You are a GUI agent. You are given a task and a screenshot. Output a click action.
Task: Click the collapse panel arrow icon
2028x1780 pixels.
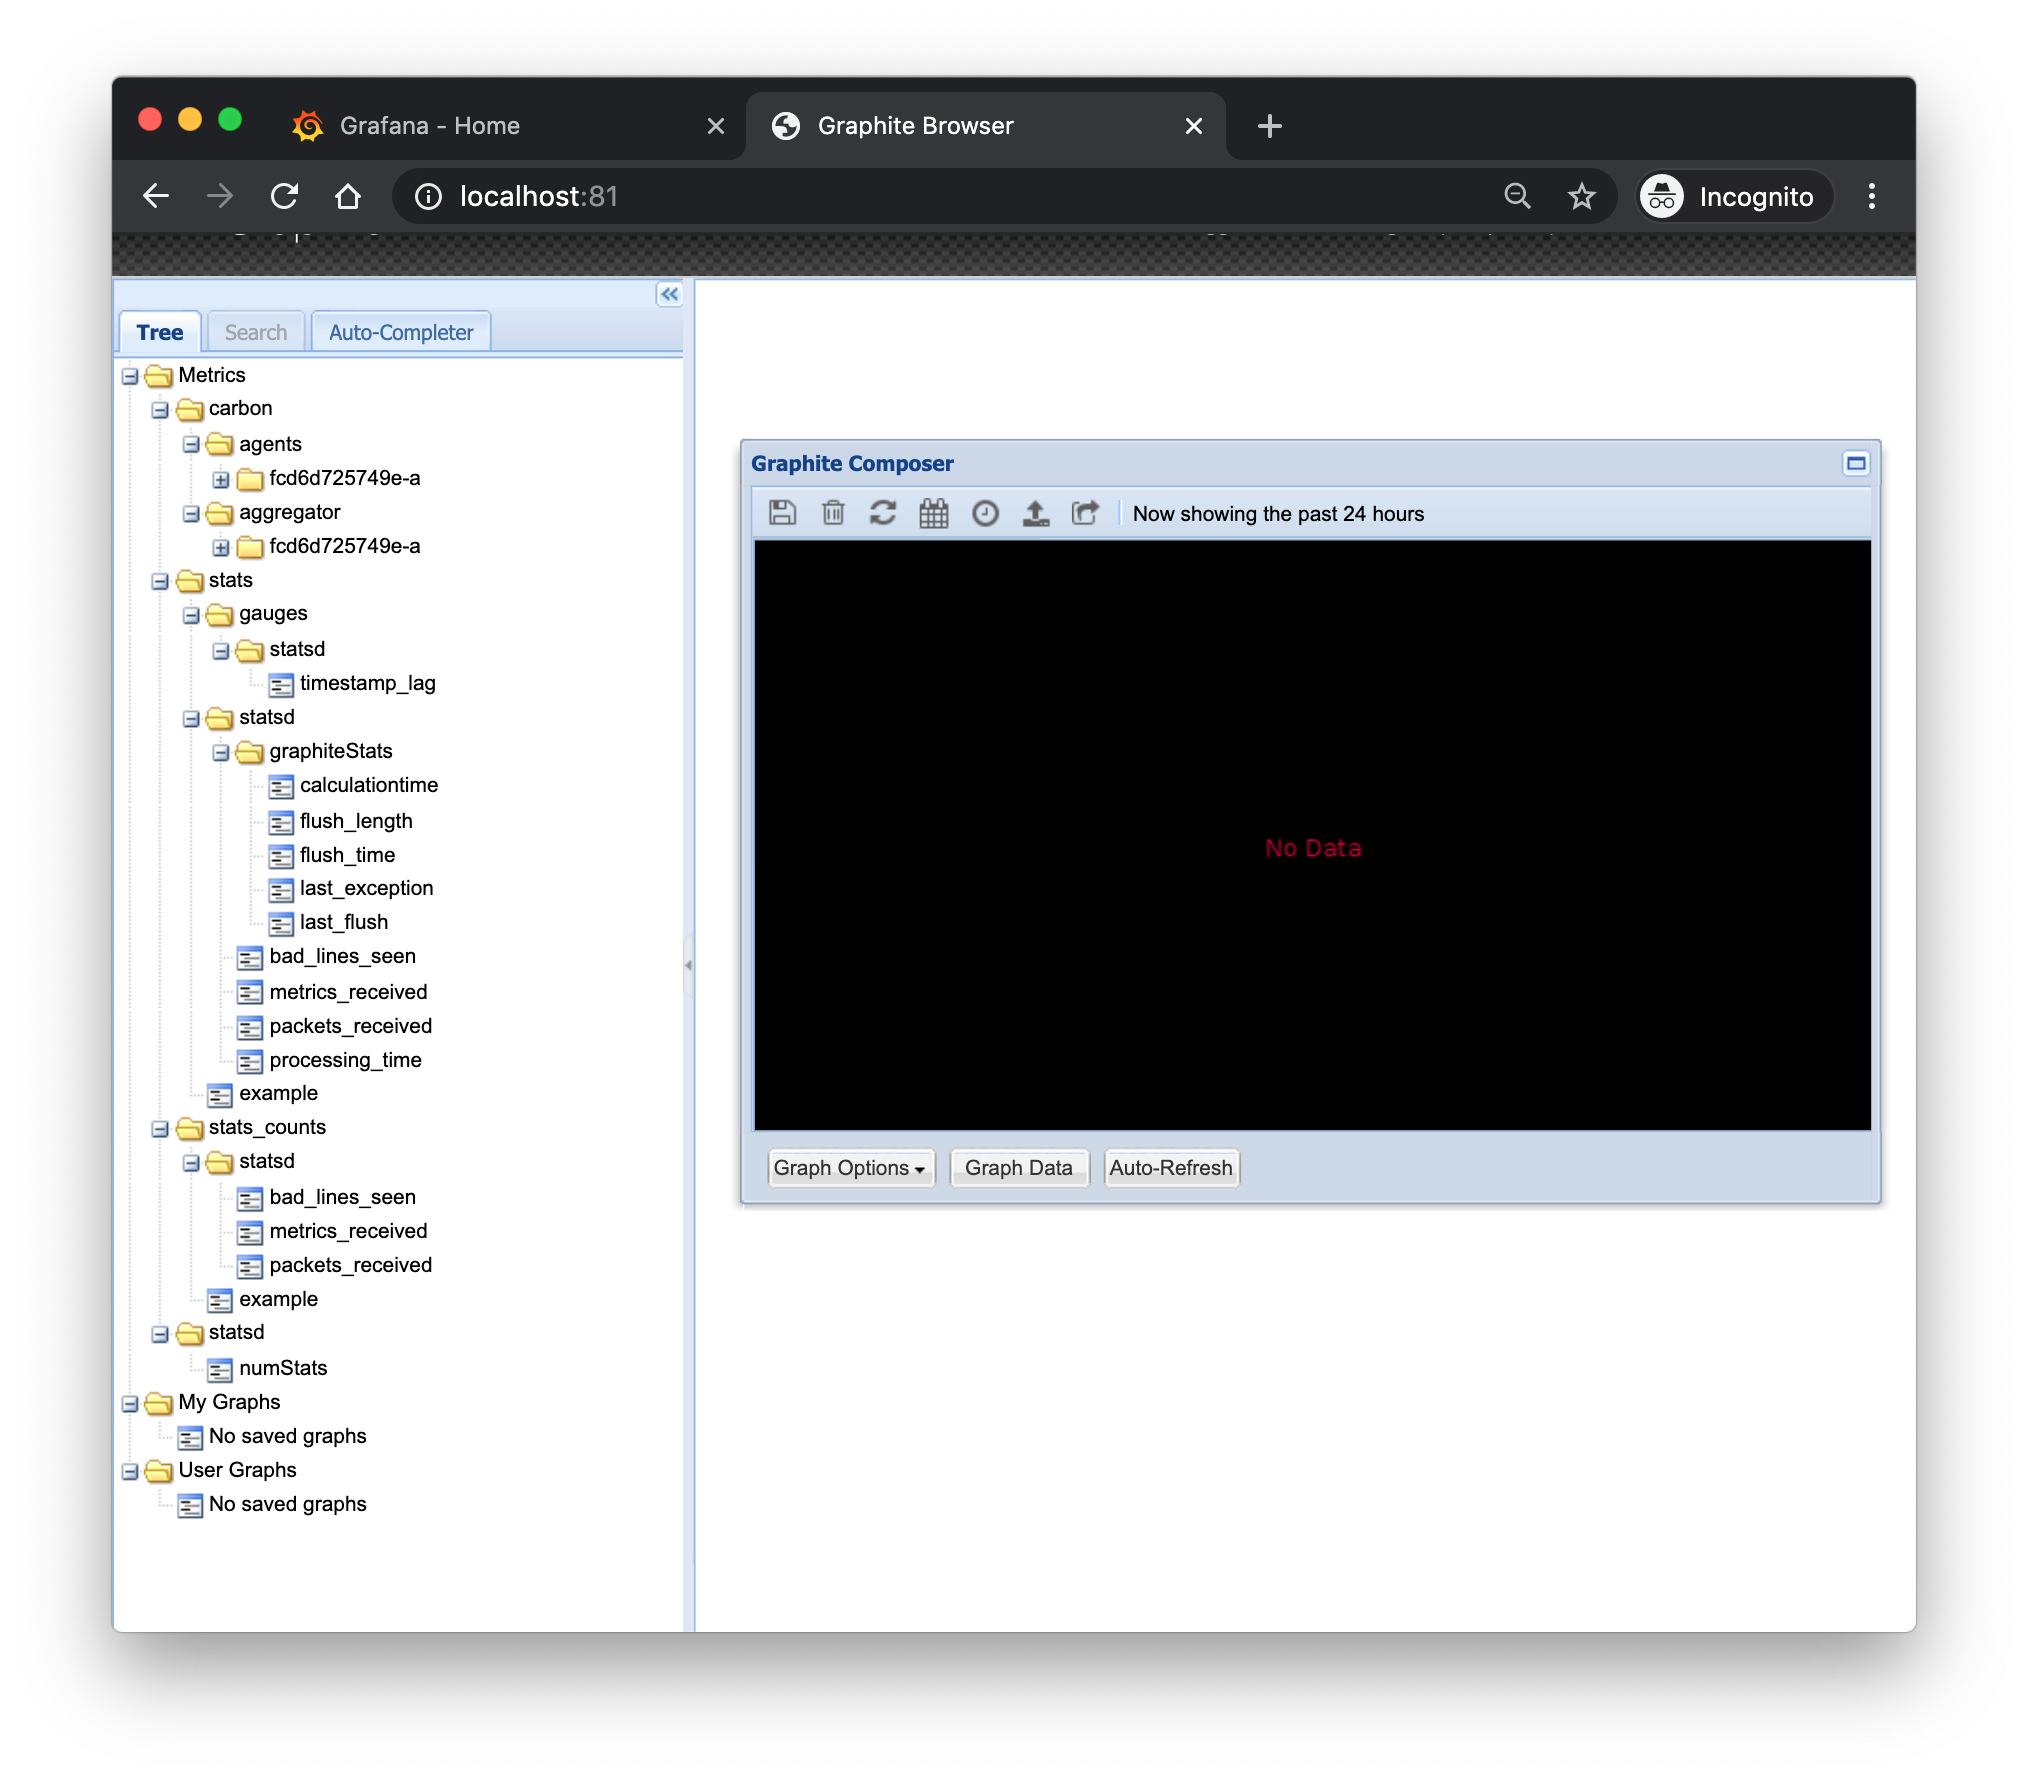tap(671, 293)
